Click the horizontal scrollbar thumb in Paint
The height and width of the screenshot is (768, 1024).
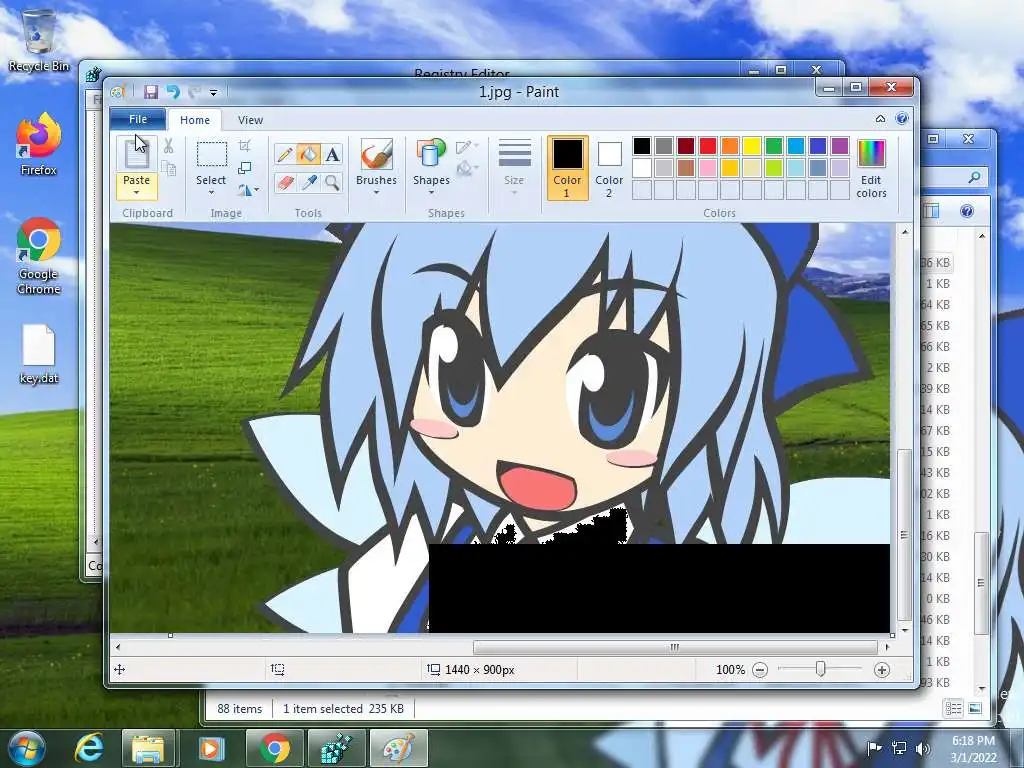click(x=675, y=648)
